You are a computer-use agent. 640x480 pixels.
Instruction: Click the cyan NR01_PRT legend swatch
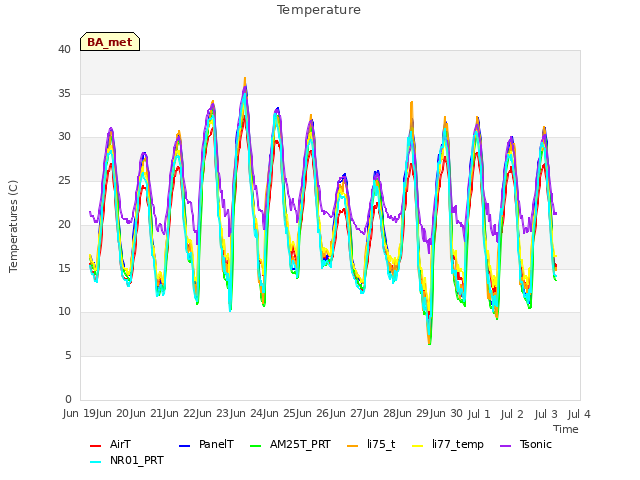point(95,462)
